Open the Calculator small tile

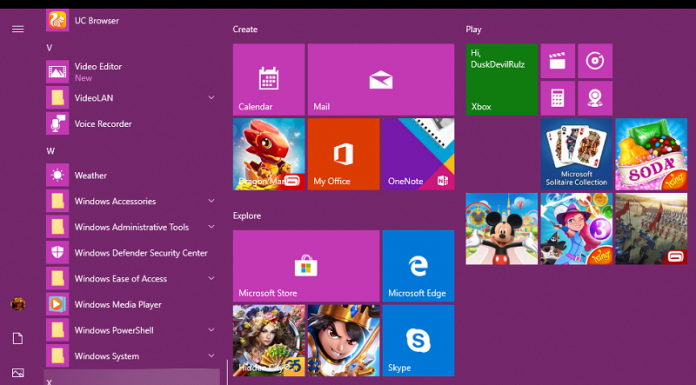coord(558,98)
